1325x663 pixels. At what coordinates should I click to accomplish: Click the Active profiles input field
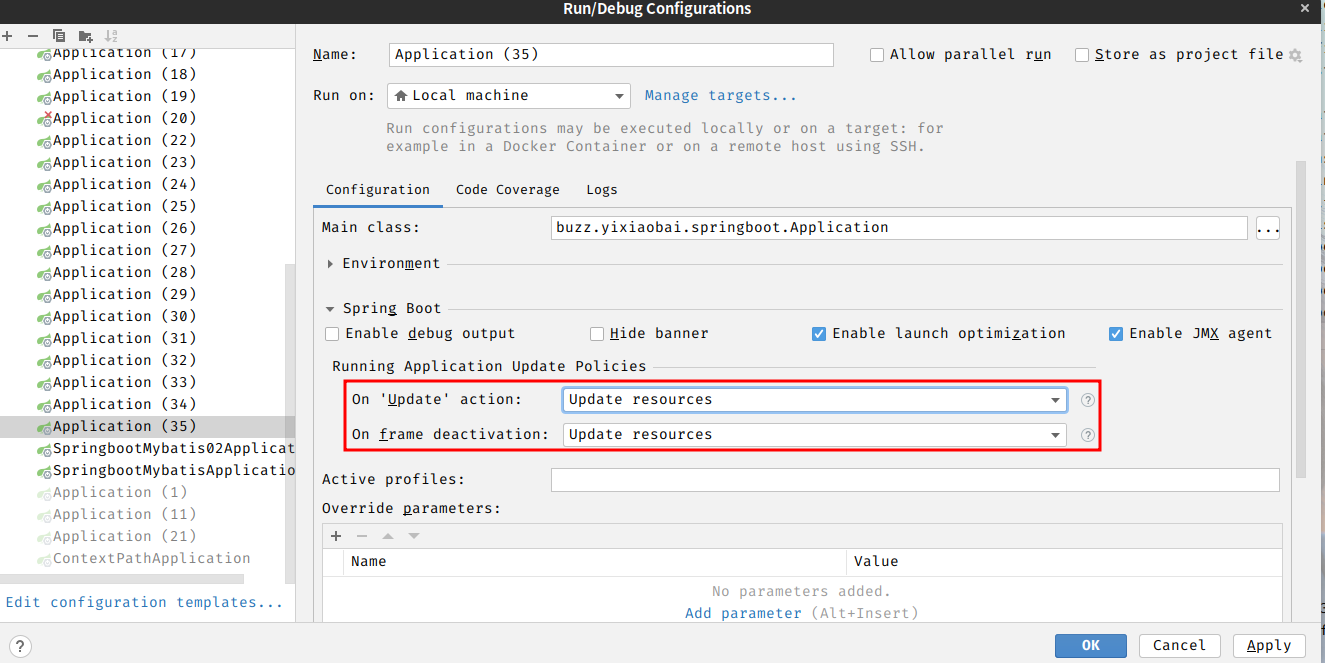tap(914, 480)
